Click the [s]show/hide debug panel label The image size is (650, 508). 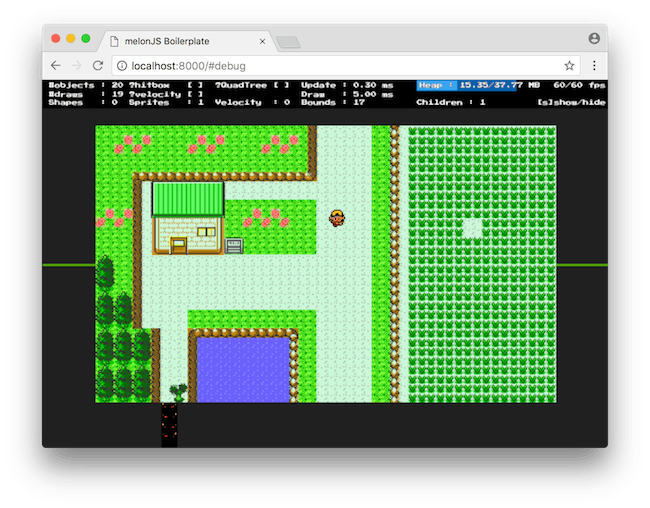pyautogui.click(x=571, y=102)
